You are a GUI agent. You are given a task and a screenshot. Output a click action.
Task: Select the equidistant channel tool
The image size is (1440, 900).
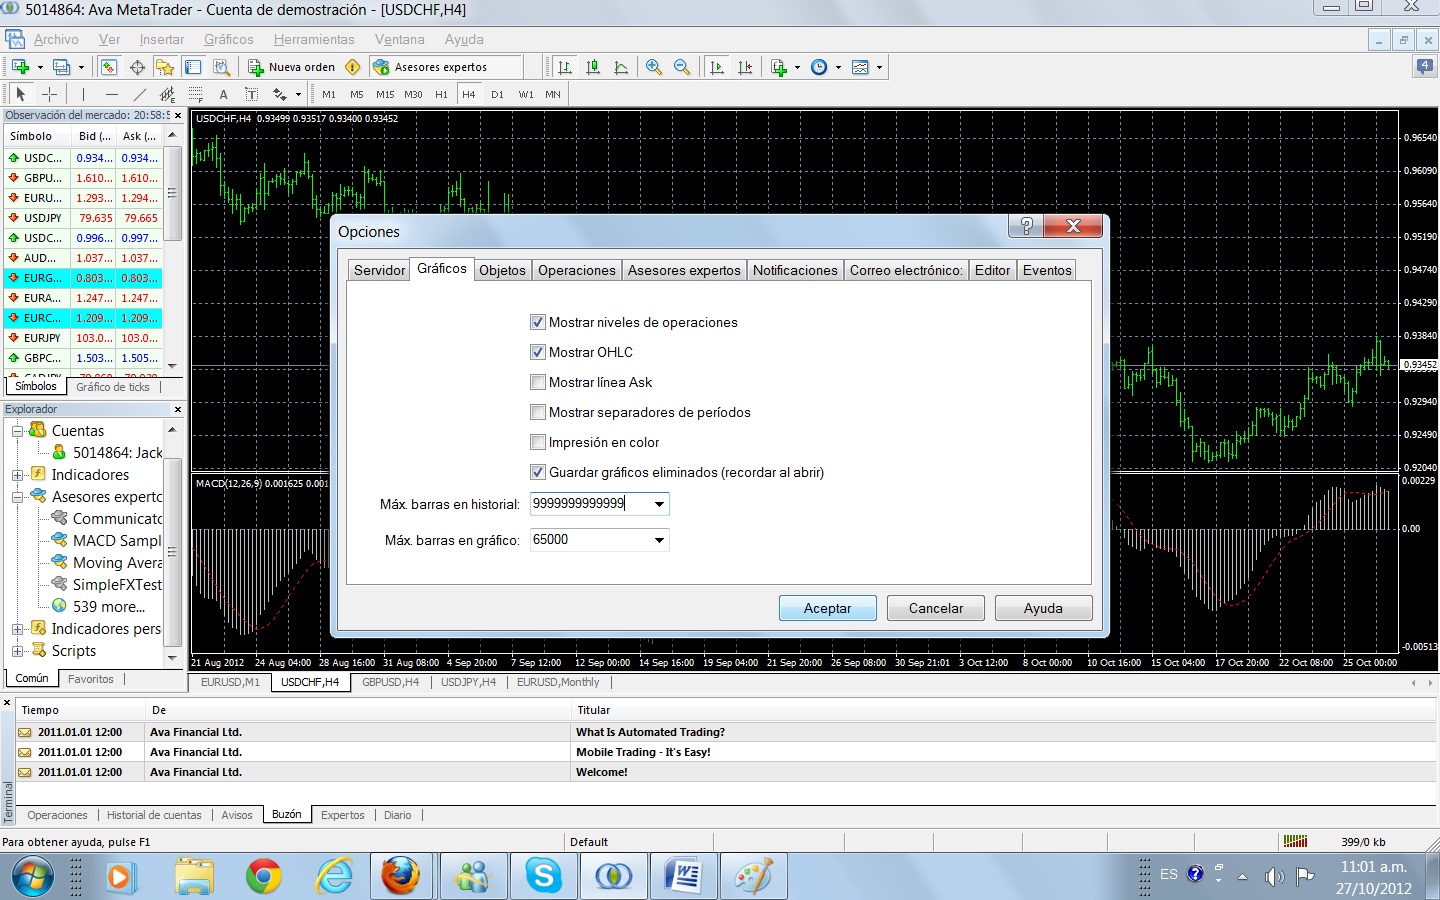click(x=168, y=94)
